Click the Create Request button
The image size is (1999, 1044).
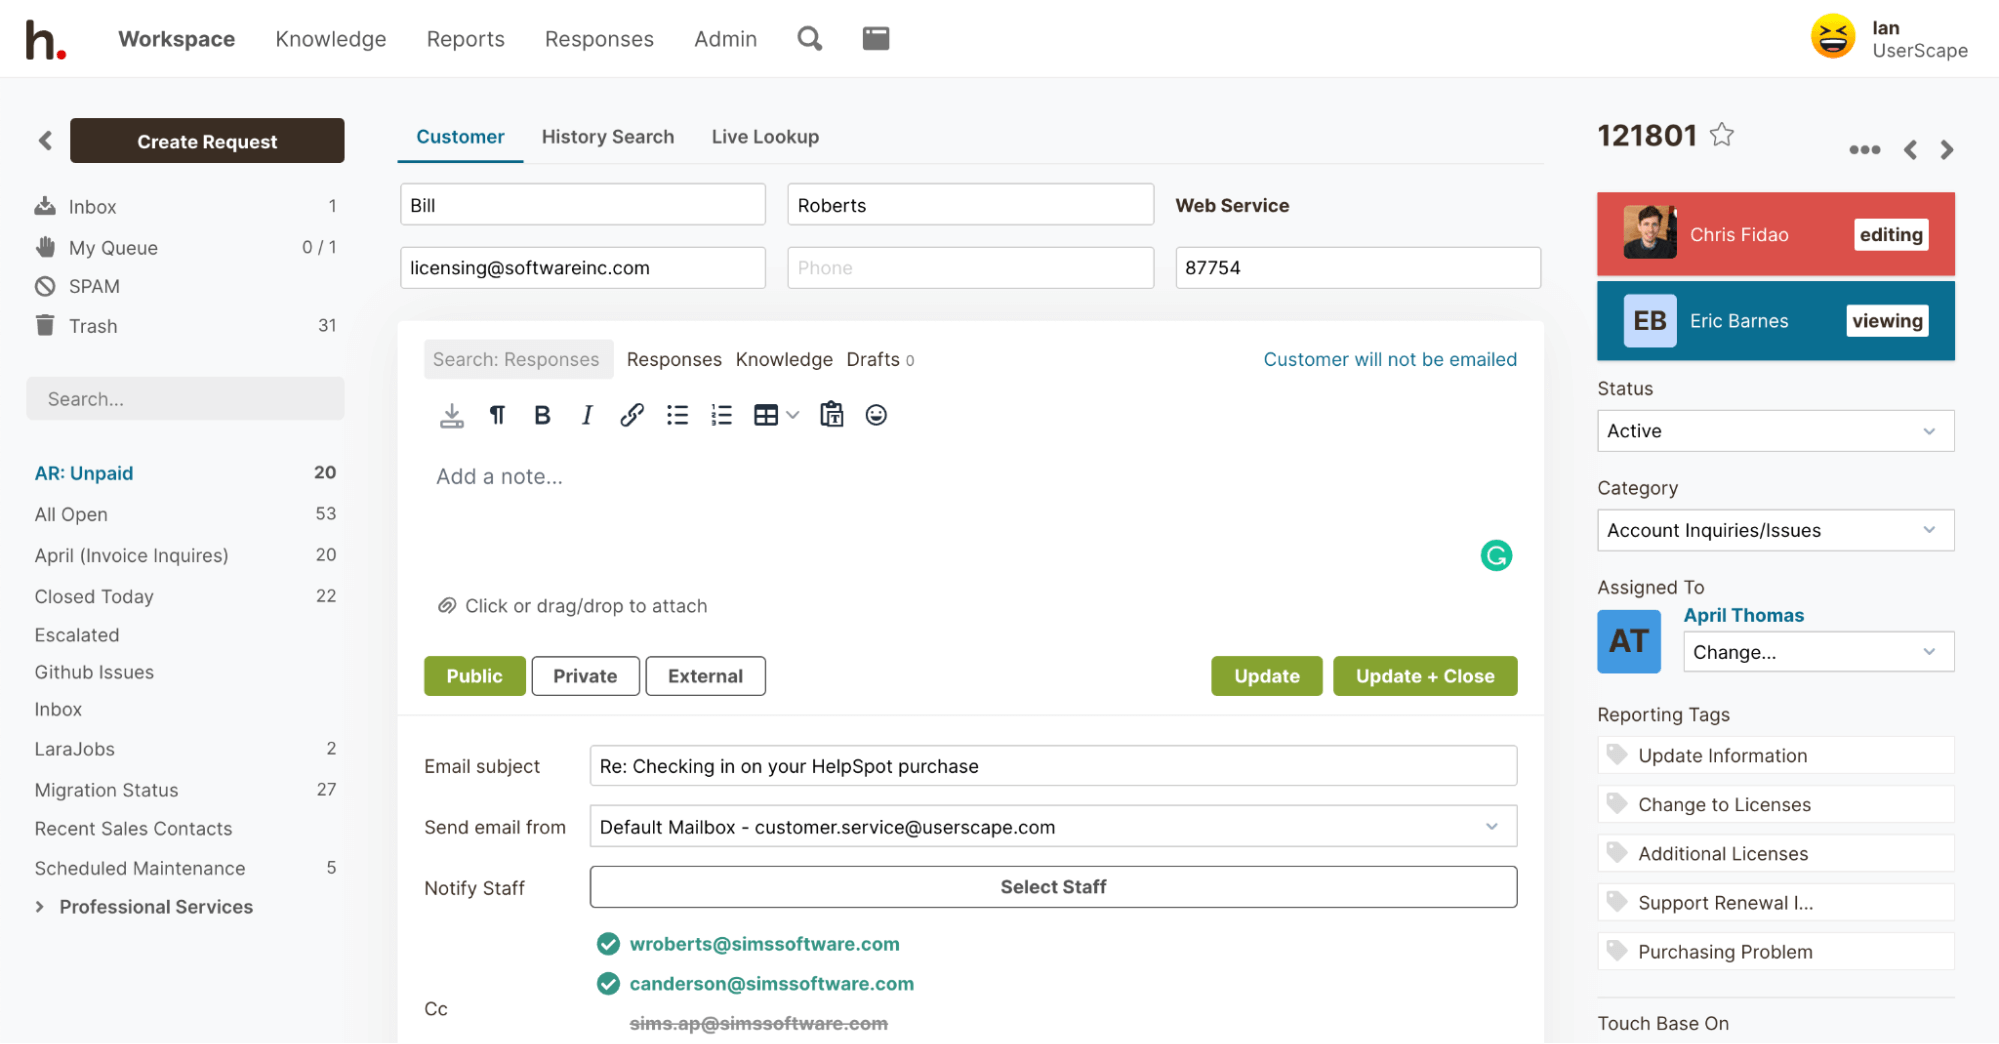pyautogui.click(x=207, y=141)
